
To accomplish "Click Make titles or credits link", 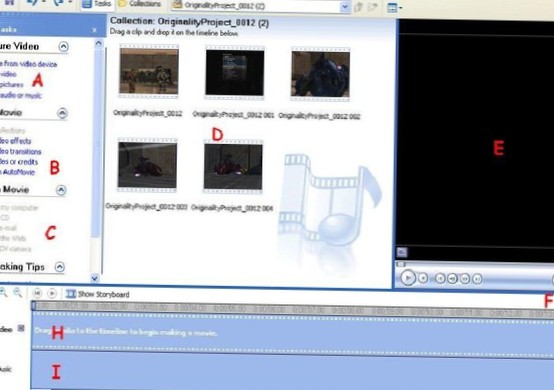I will tap(19, 162).
